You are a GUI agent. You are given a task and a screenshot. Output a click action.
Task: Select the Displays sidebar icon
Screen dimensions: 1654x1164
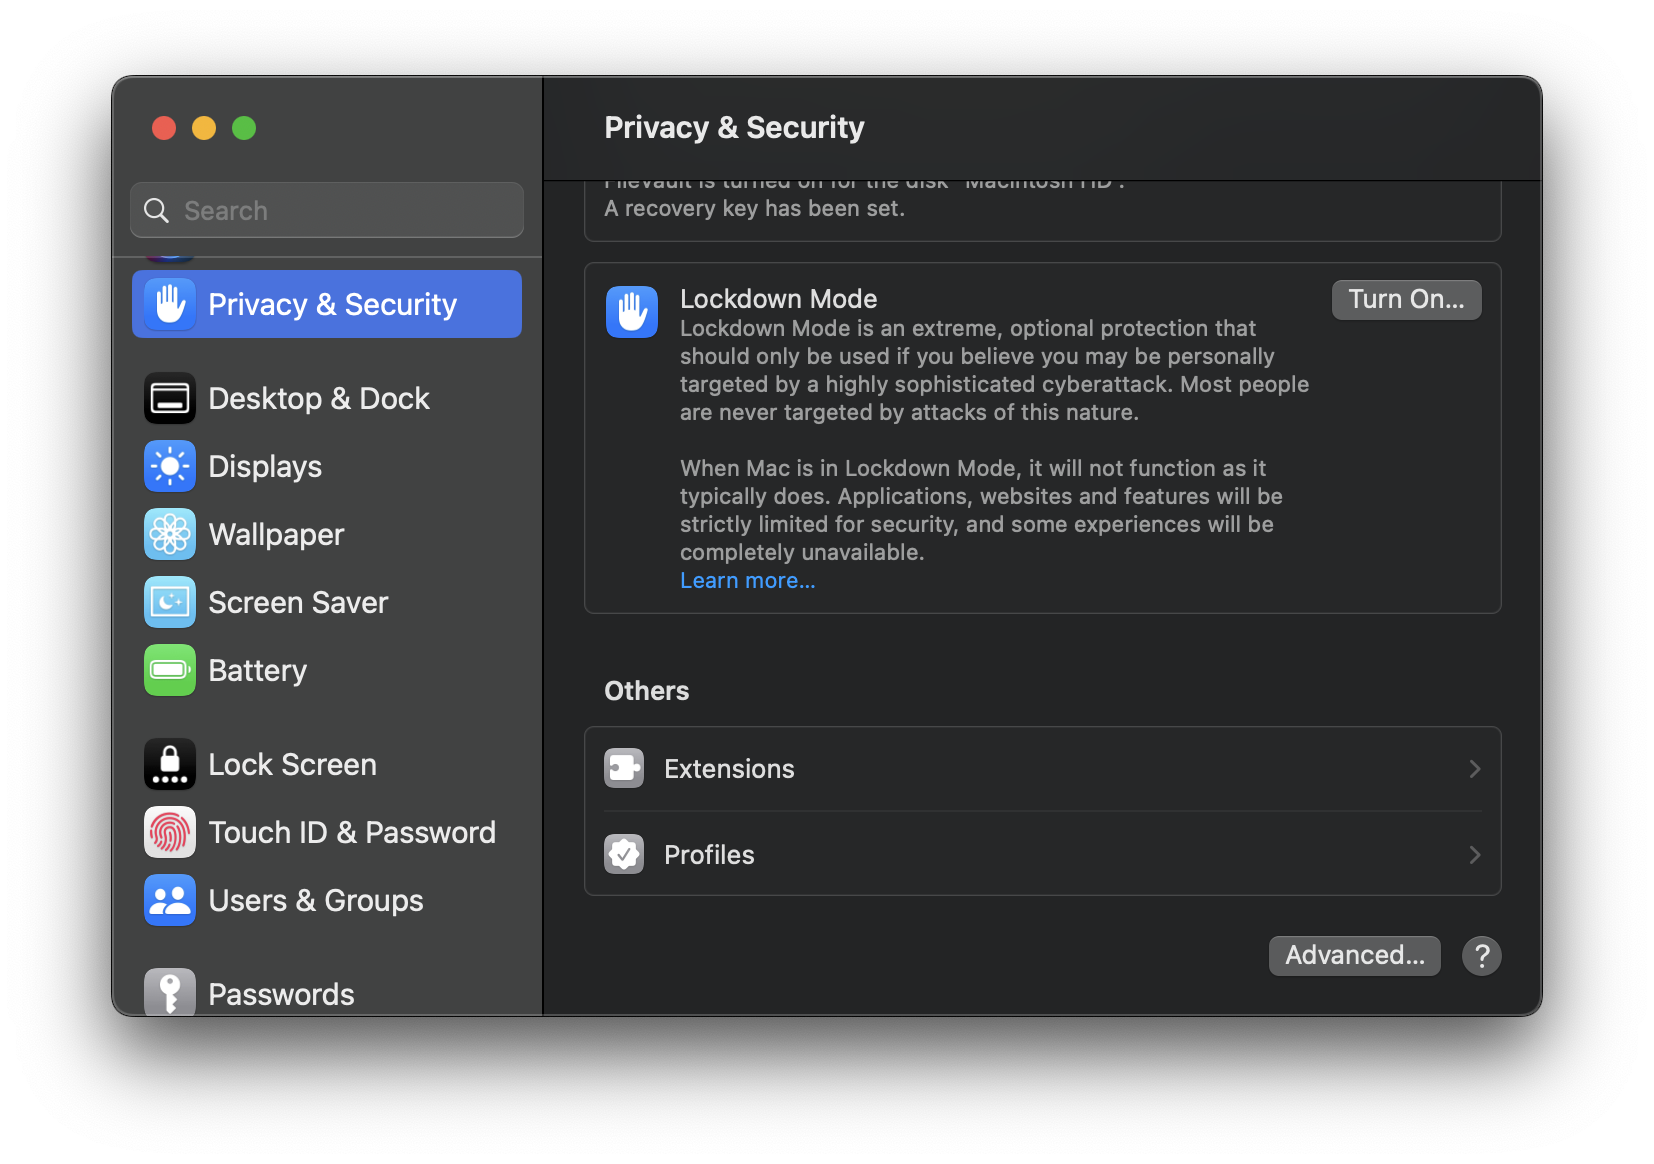(170, 465)
